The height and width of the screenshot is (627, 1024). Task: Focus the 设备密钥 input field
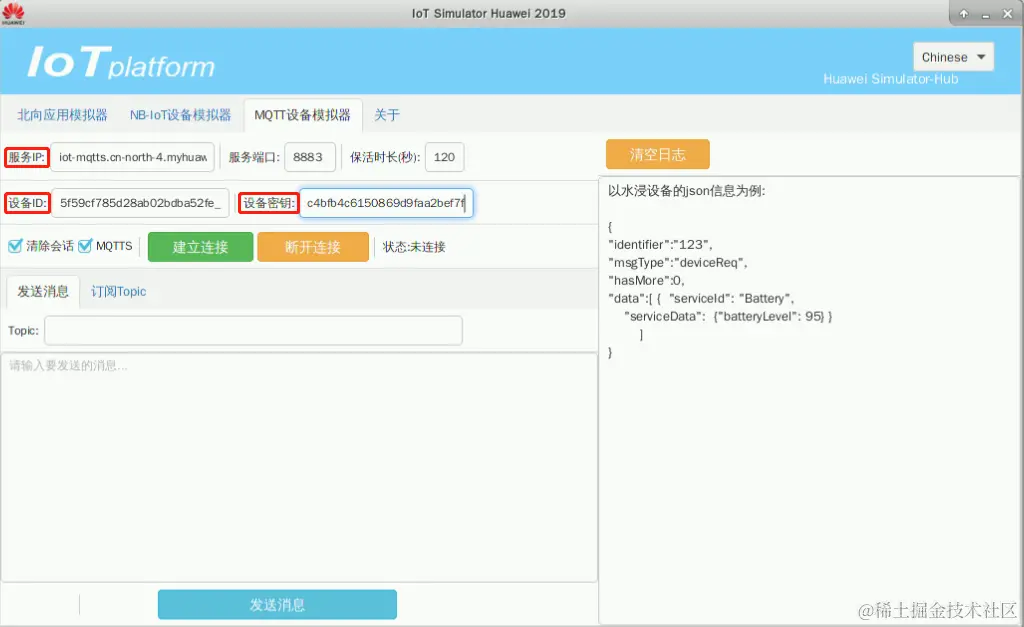coord(386,202)
